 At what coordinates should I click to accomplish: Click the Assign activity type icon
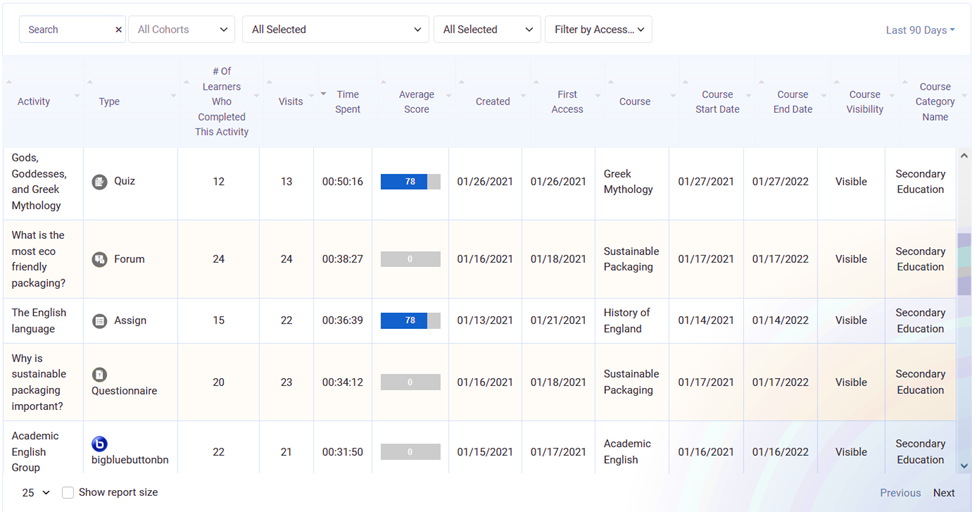(99, 321)
